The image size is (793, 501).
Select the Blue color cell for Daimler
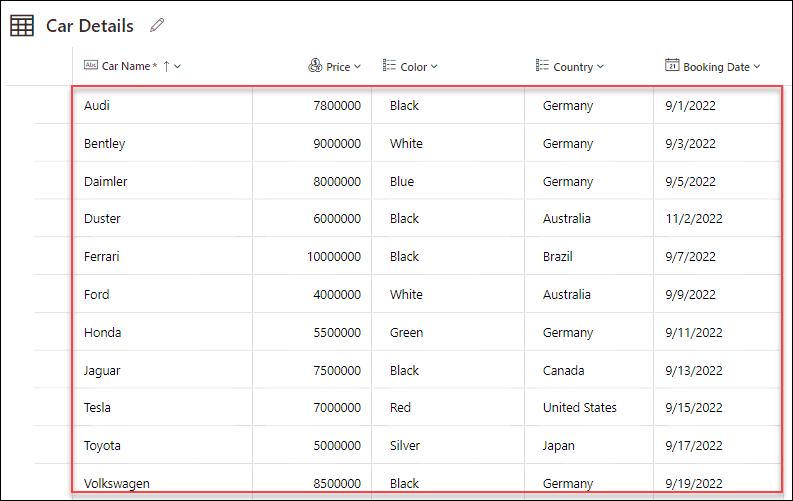[x=448, y=181]
